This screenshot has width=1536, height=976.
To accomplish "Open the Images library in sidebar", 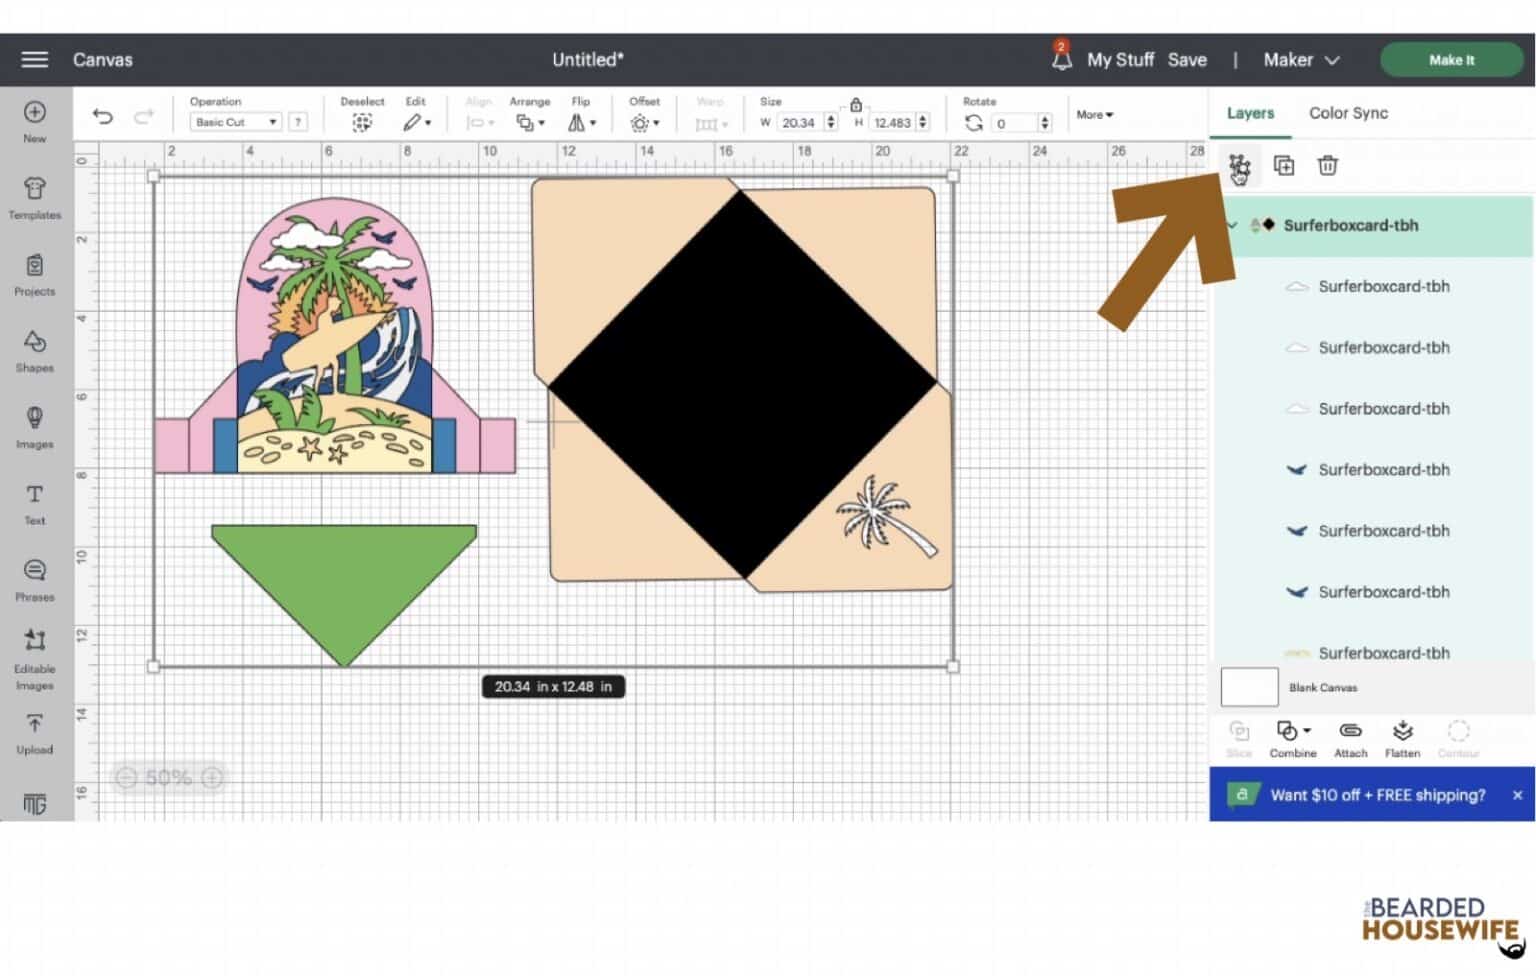I will 35,426.
